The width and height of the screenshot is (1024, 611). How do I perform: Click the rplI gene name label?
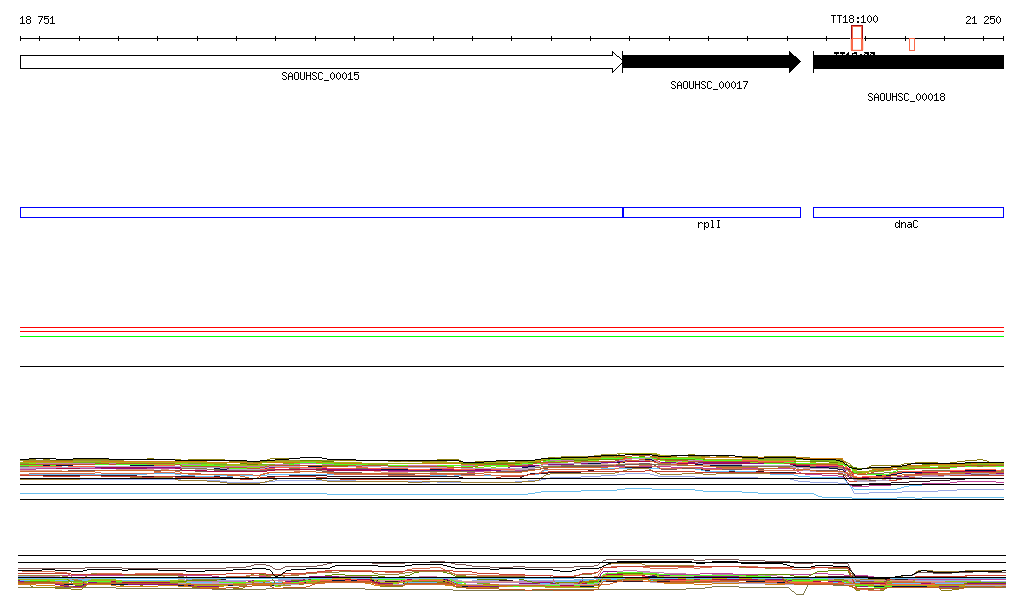[709, 225]
